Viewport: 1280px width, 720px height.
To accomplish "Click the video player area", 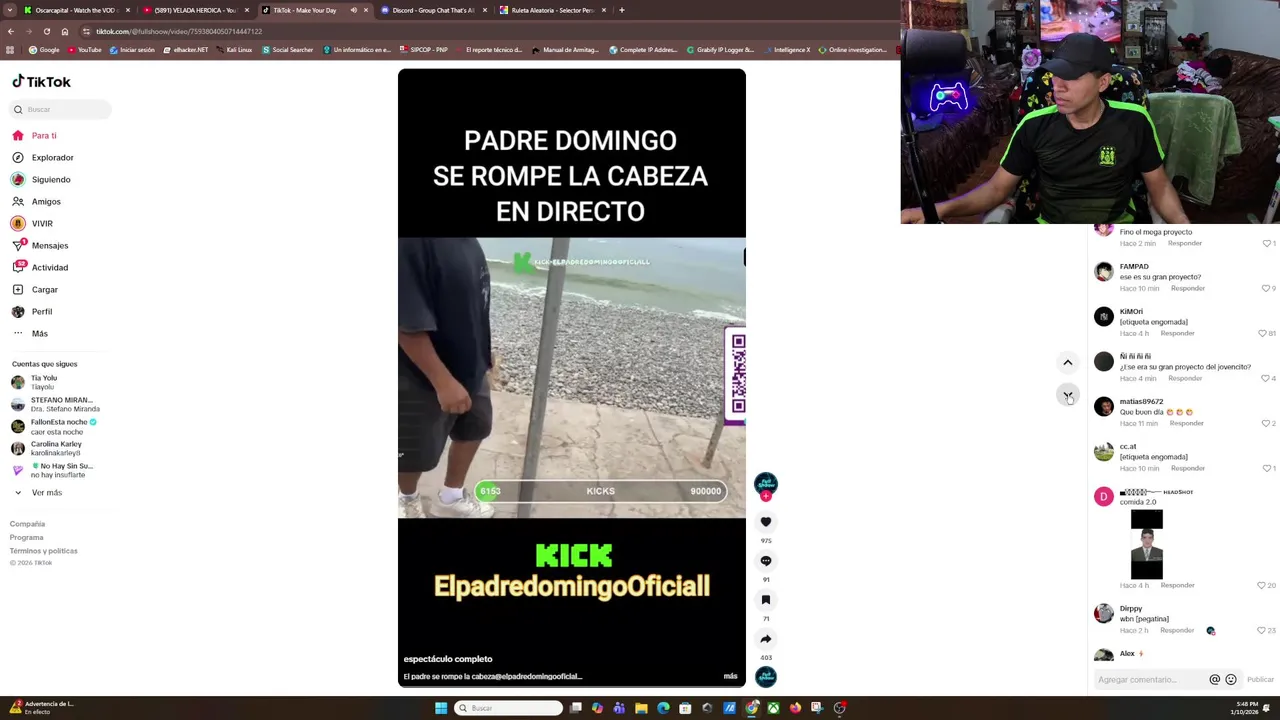I will tap(572, 378).
